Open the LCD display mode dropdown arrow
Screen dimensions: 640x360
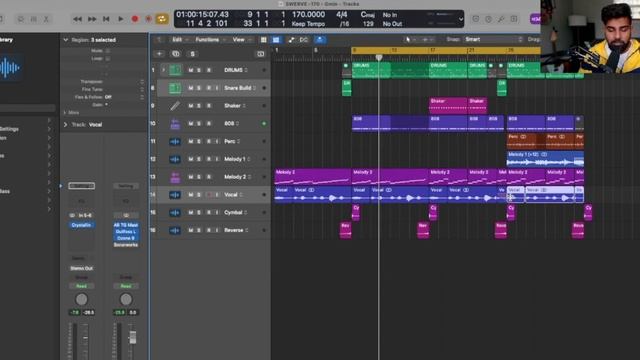tap(461, 19)
